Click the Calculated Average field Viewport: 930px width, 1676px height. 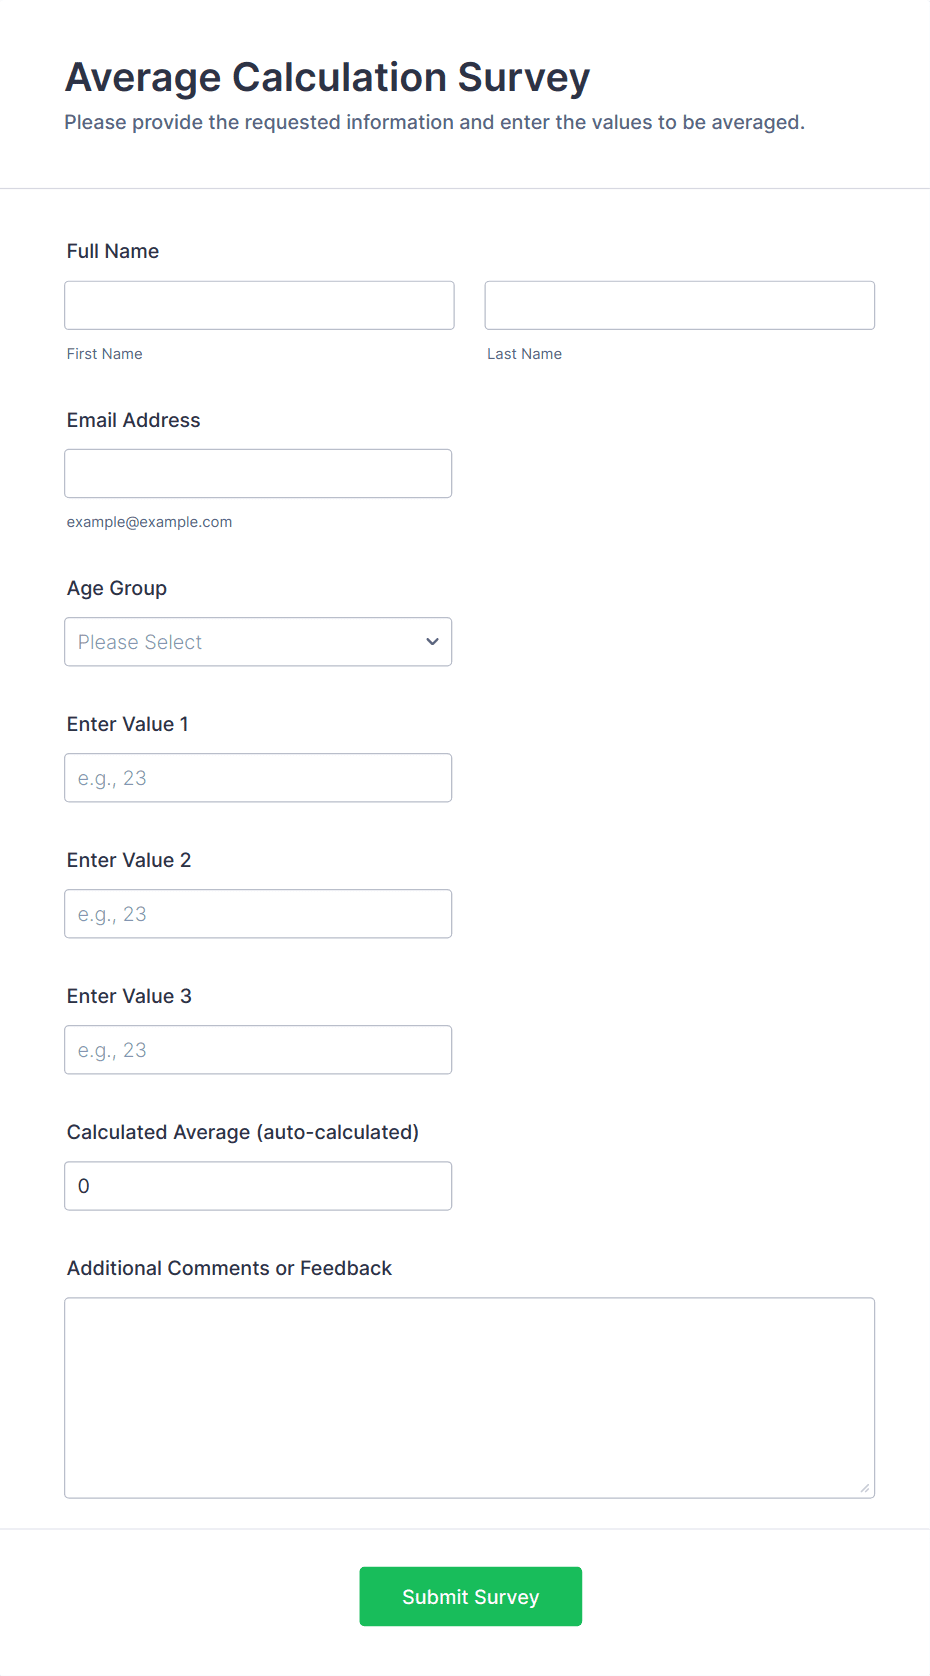pos(258,1186)
